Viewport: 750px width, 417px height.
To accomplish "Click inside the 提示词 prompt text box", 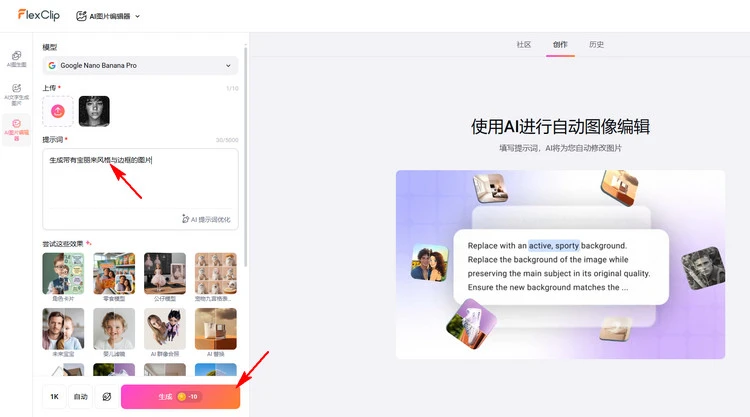I will point(140,180).
